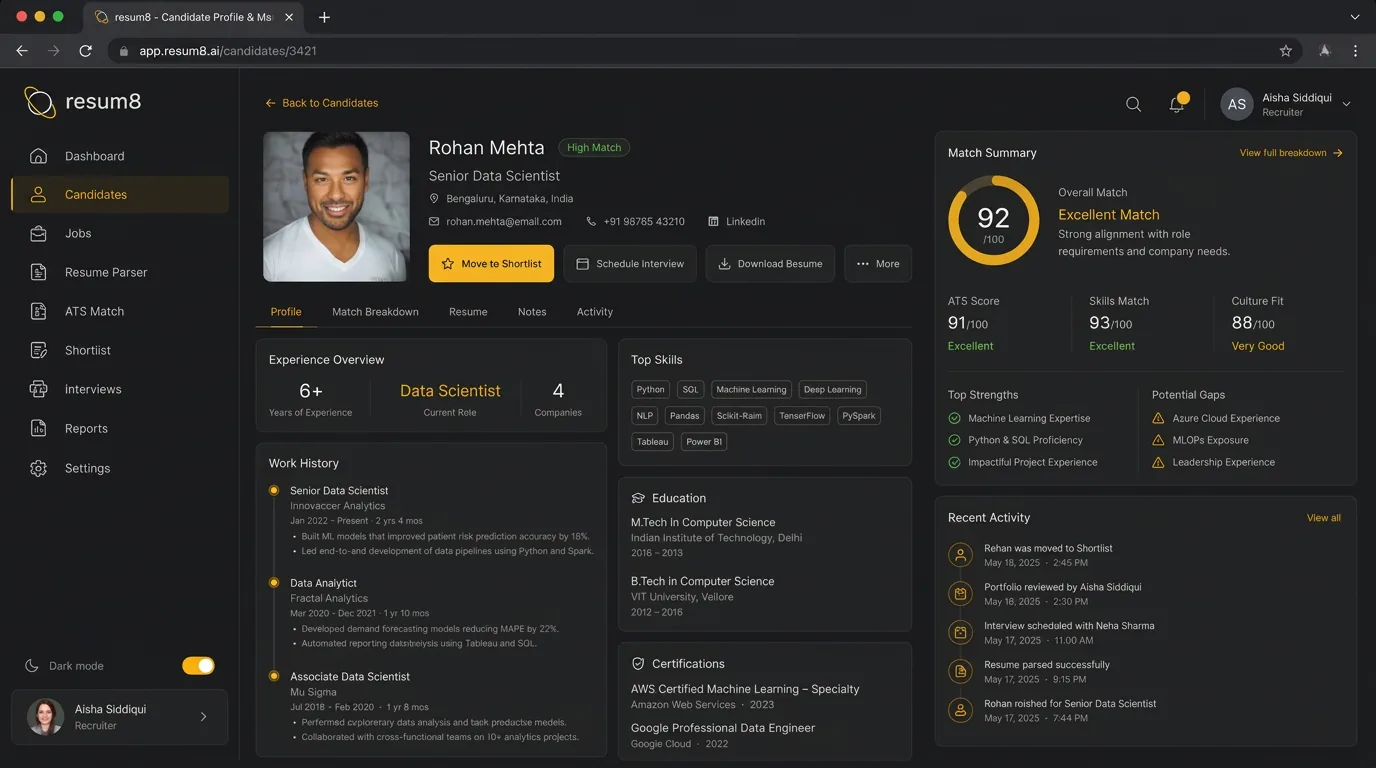Viewport: 1376px width, 768px height.
Task: Click Rohan Mehta's profile photo
Action: click(x=336, y=206)
